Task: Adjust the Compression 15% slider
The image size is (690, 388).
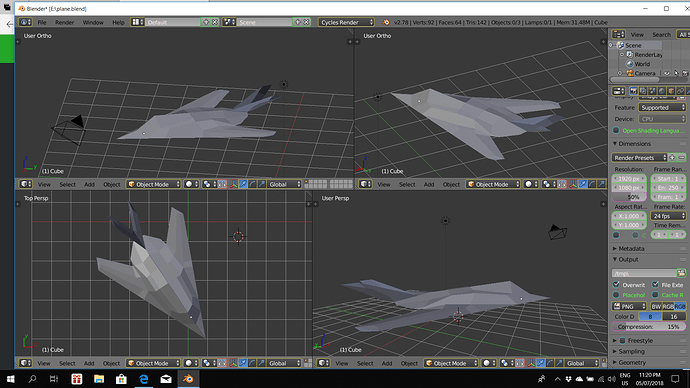Action: (649, 327)
